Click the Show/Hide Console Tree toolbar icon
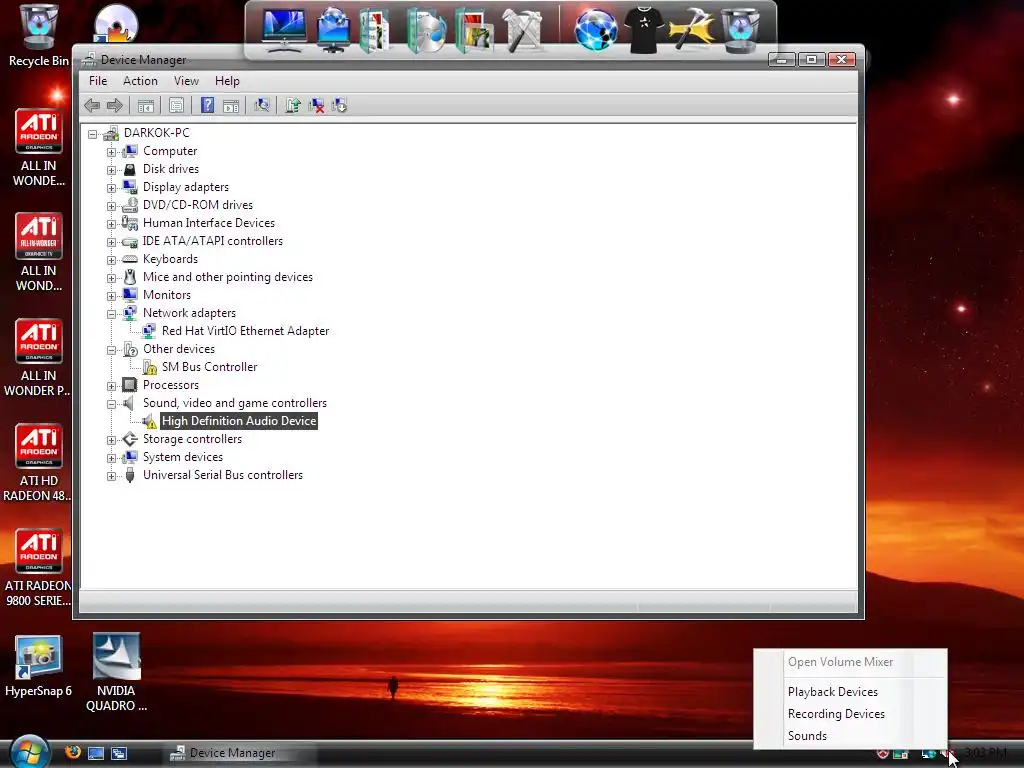Image resolution: width=1024 pixels, height=768 pixels. pos(146,105)
